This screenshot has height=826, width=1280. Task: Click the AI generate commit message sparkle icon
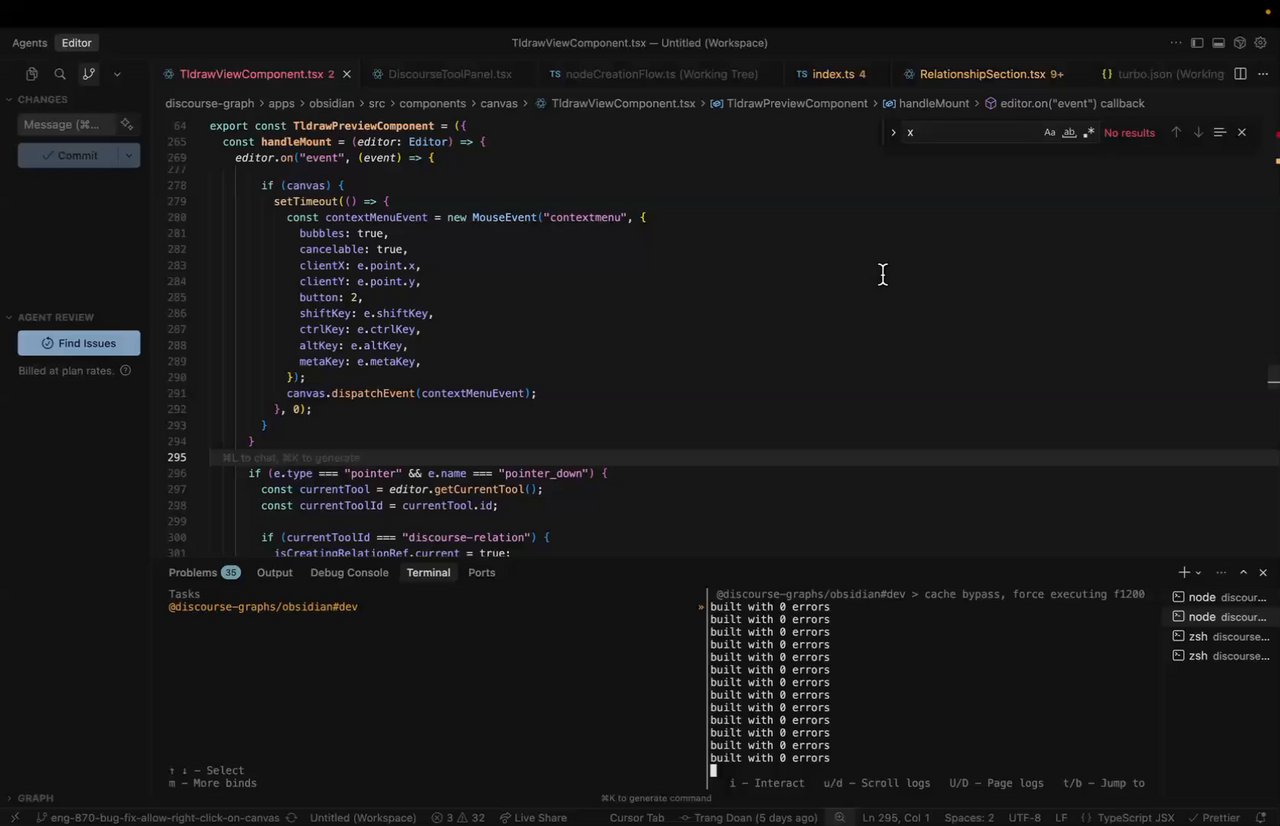point(127,125)
